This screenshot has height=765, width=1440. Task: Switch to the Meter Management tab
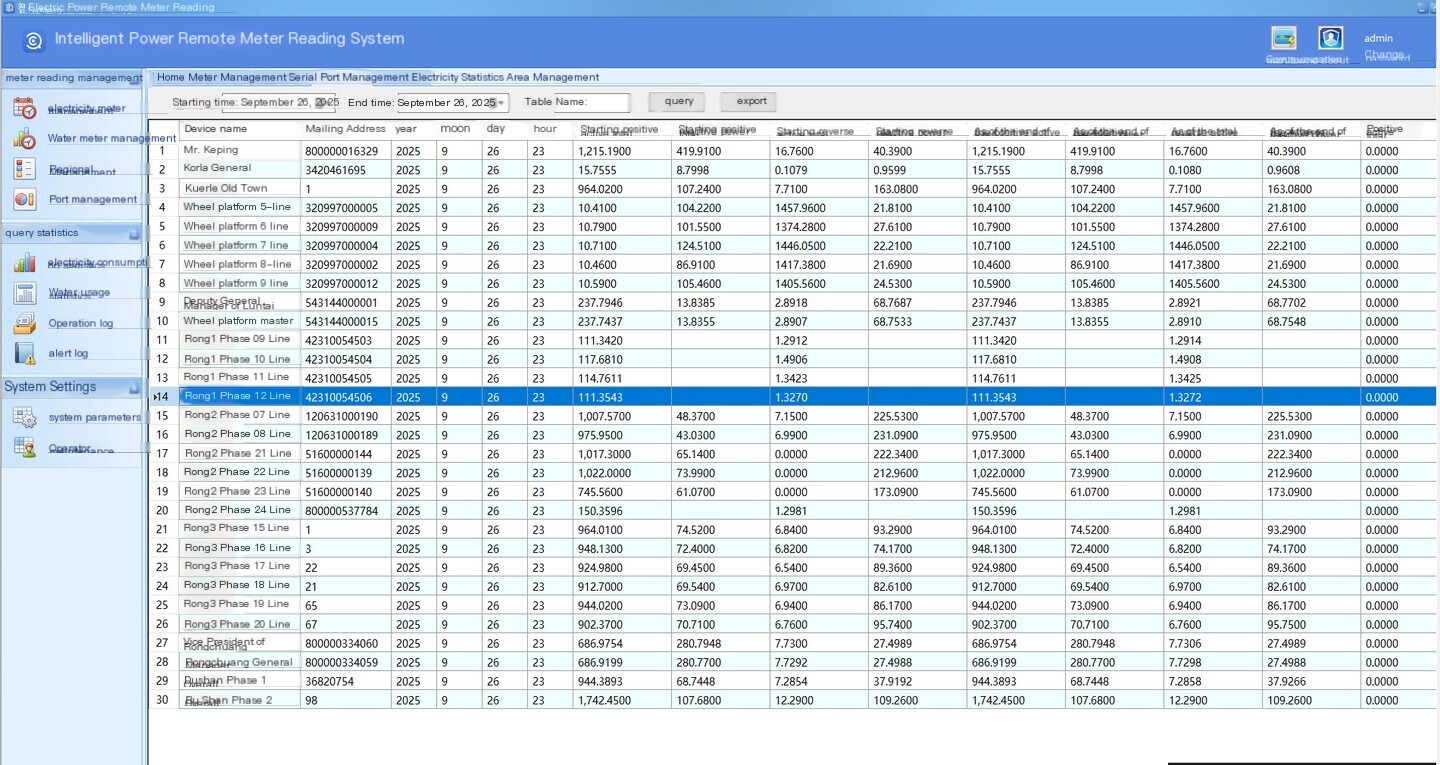(237, 77)
